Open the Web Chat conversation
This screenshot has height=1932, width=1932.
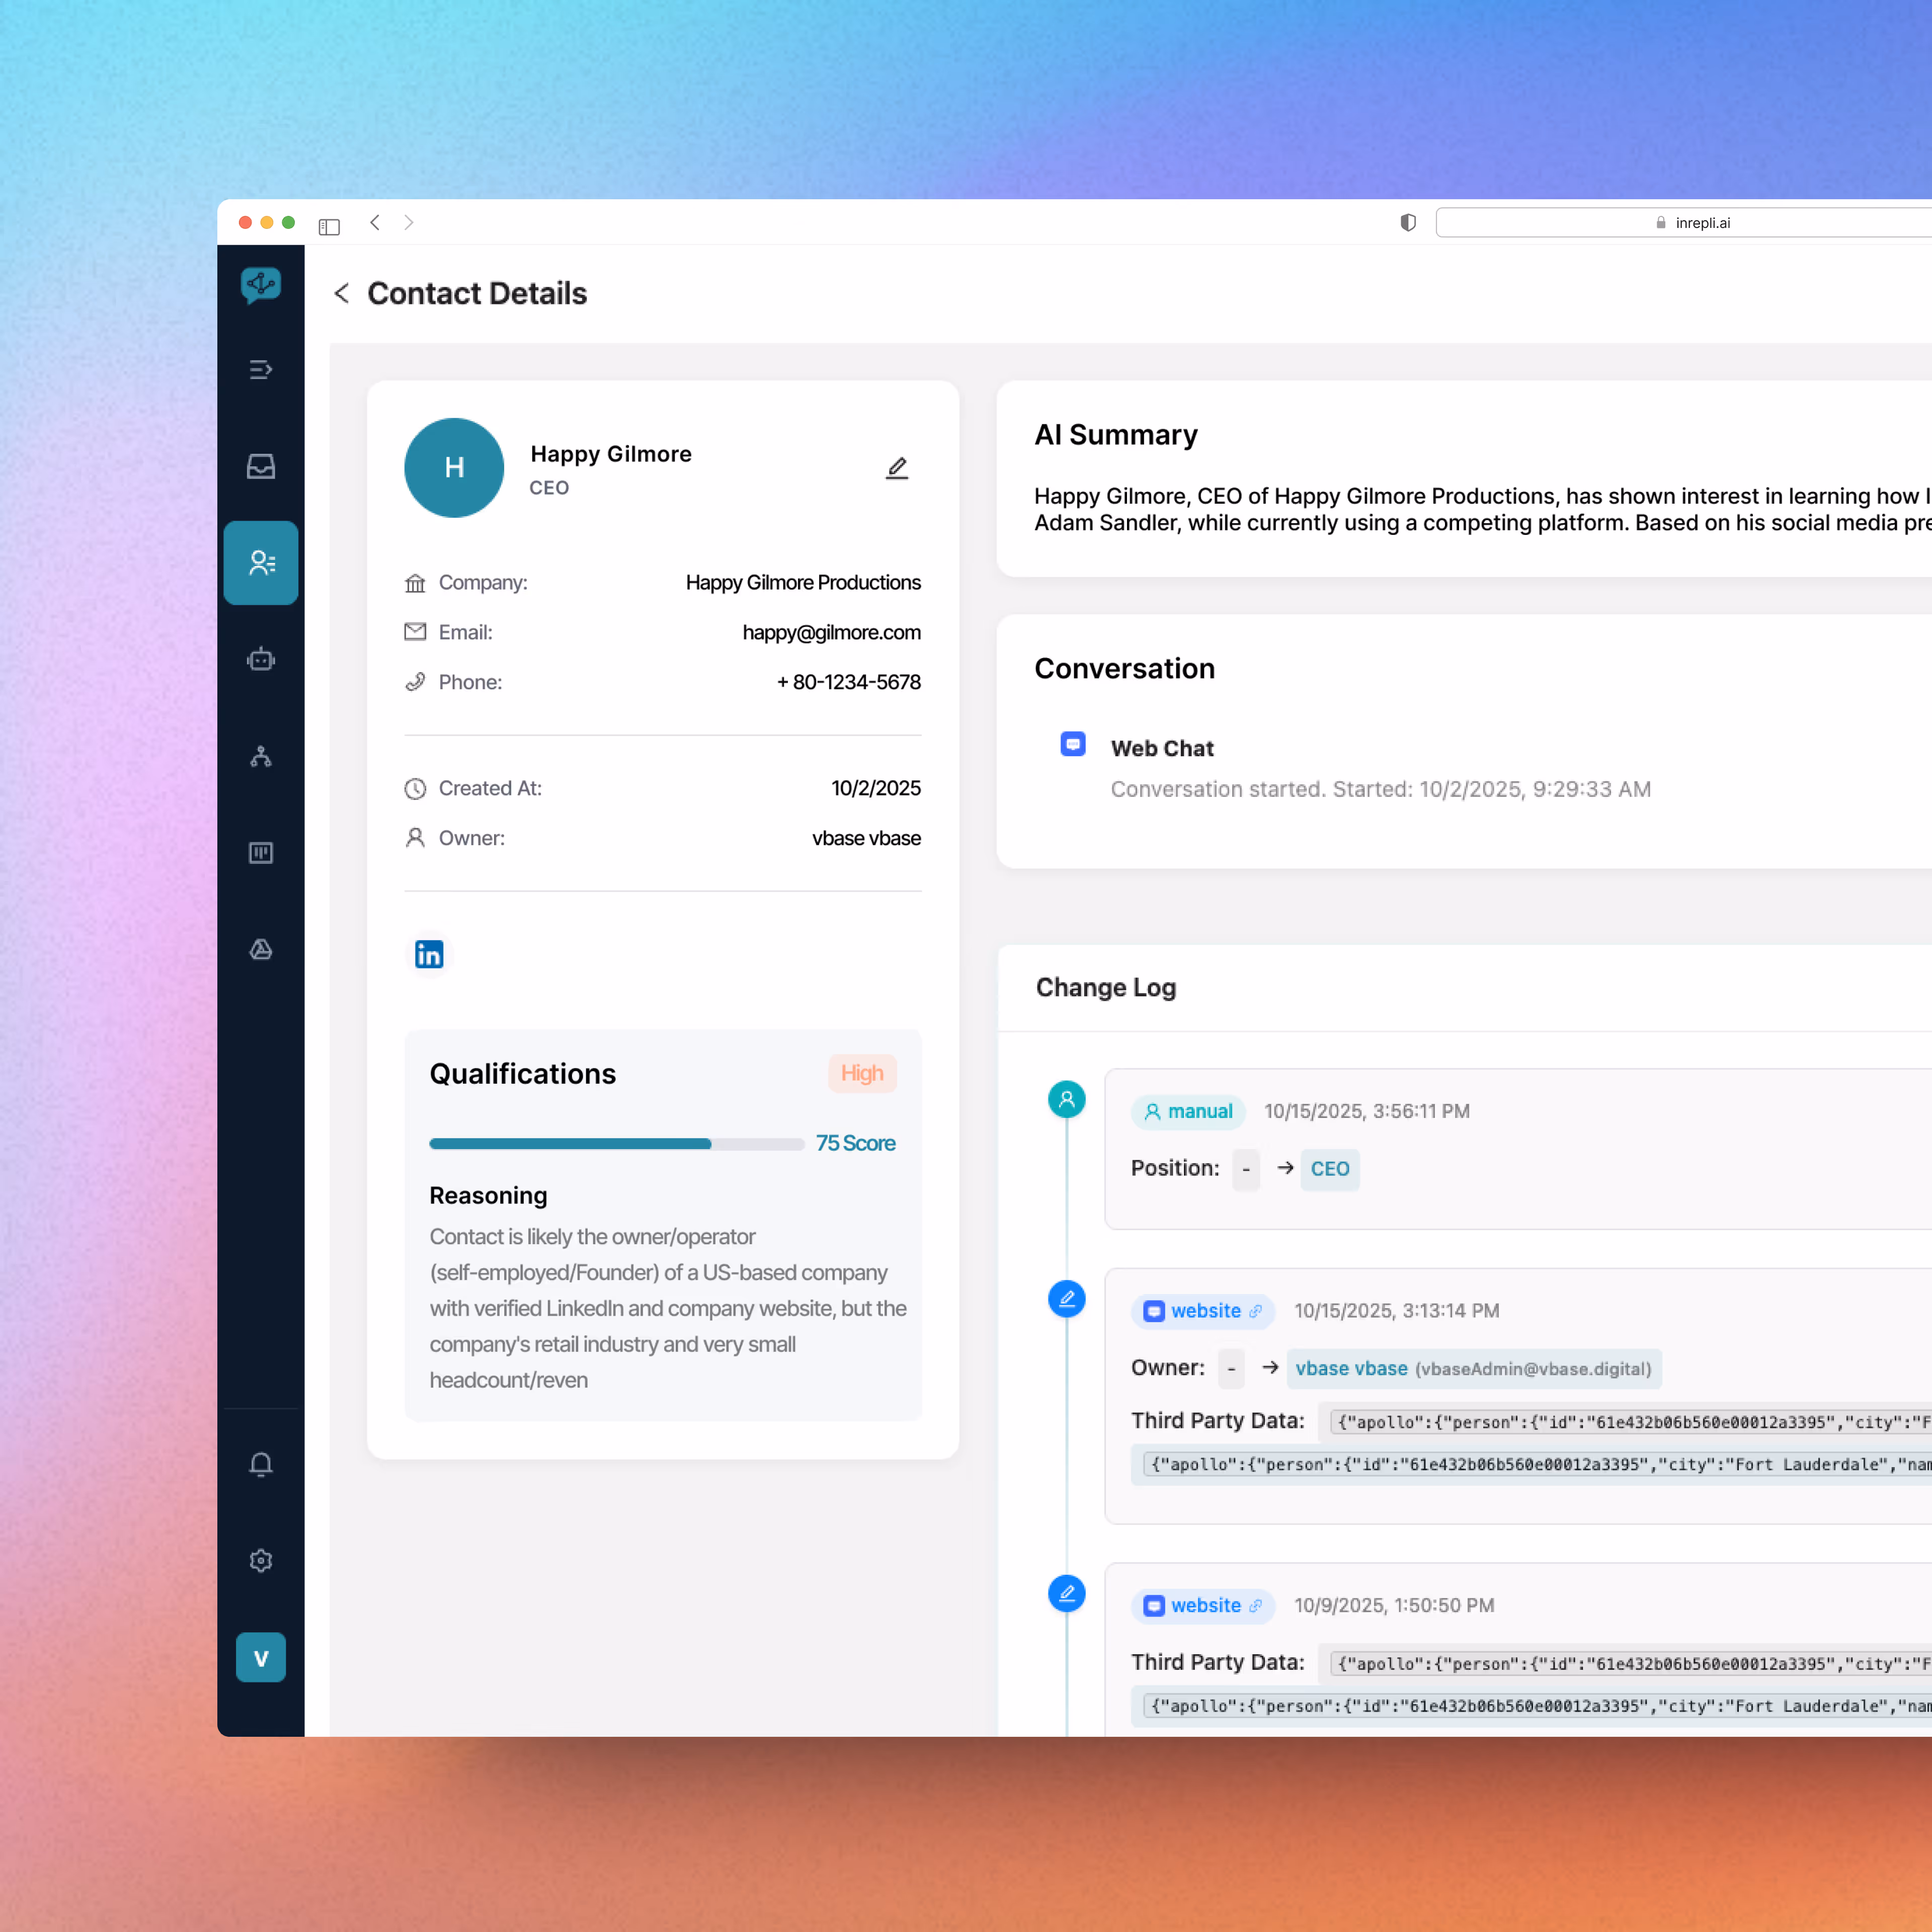tap(1162, 748)
